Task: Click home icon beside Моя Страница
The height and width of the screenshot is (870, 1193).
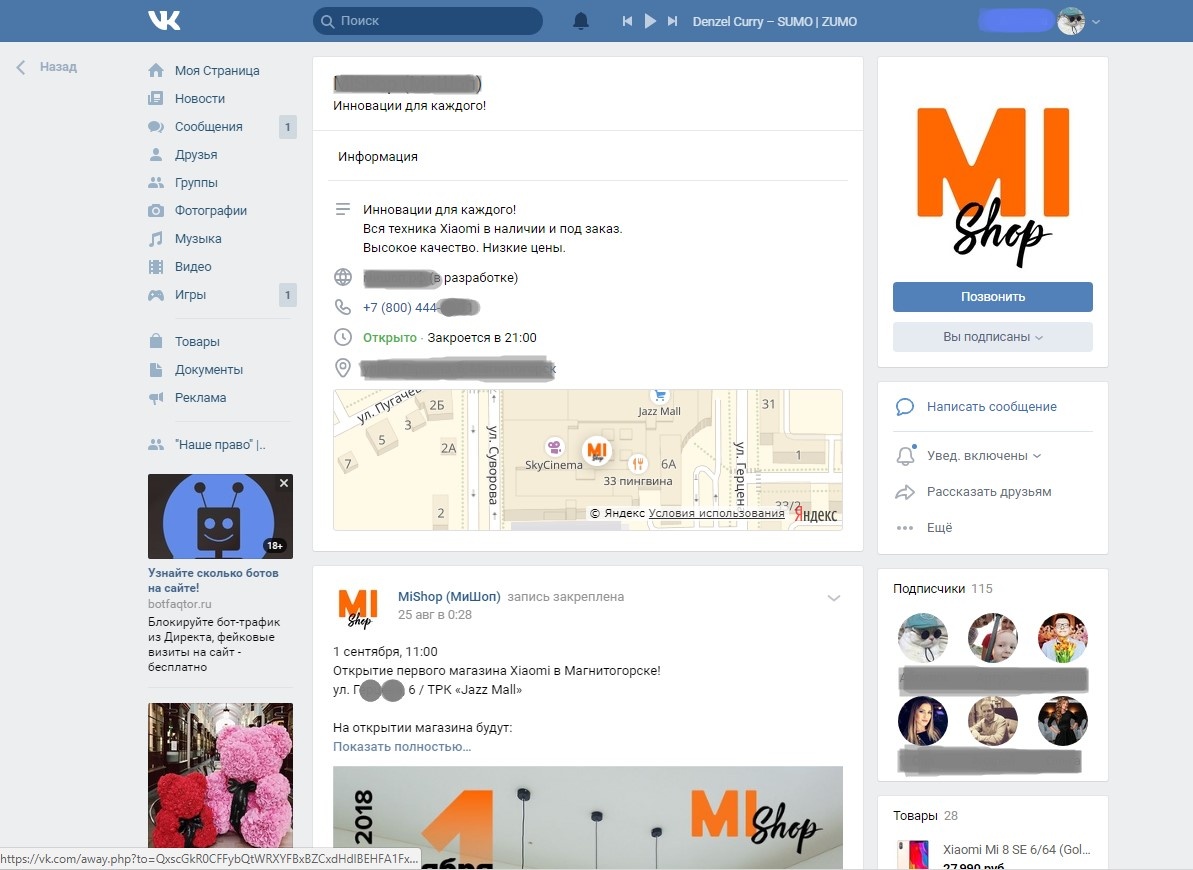Action: pos(156,71)
